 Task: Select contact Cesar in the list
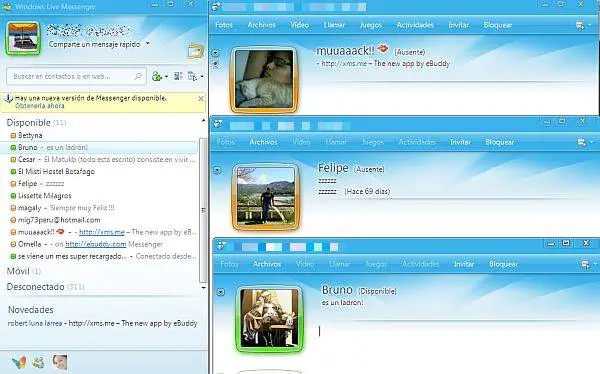click(99, 160)
